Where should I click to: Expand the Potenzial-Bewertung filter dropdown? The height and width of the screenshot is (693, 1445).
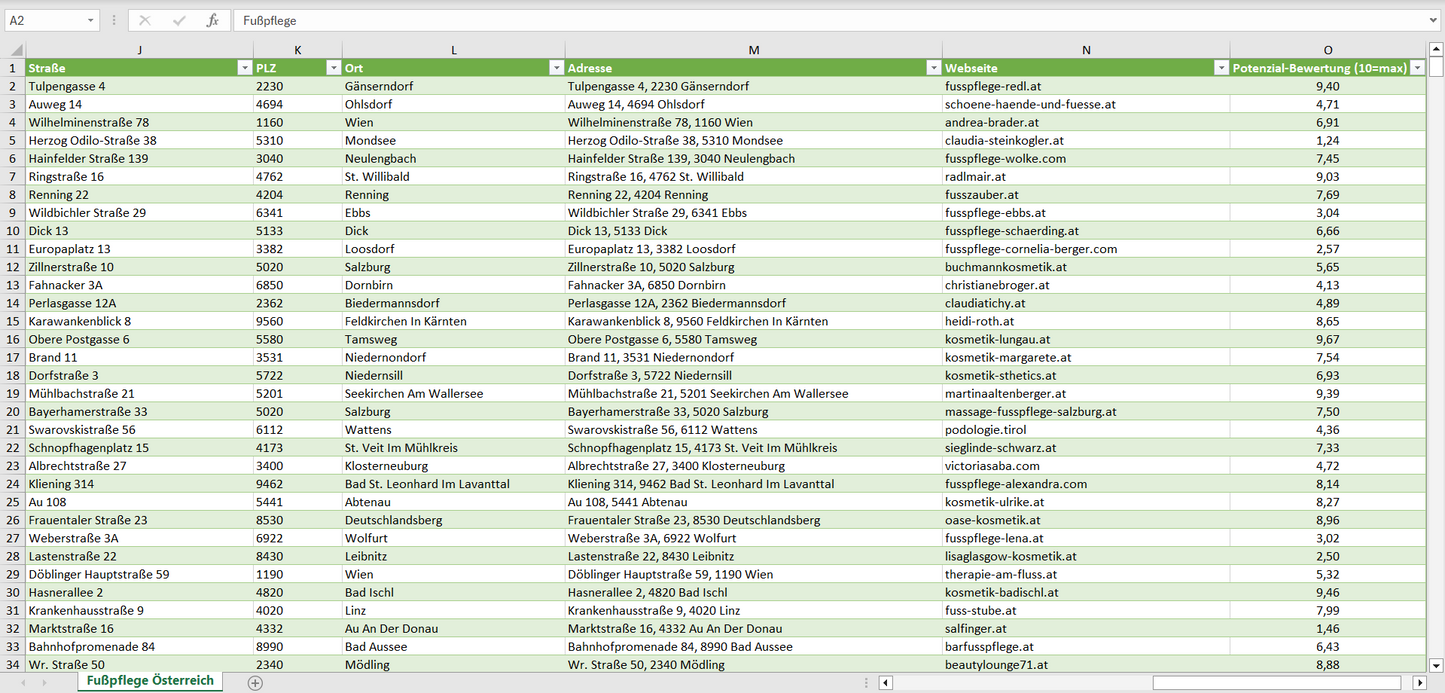click(1417, 68)
